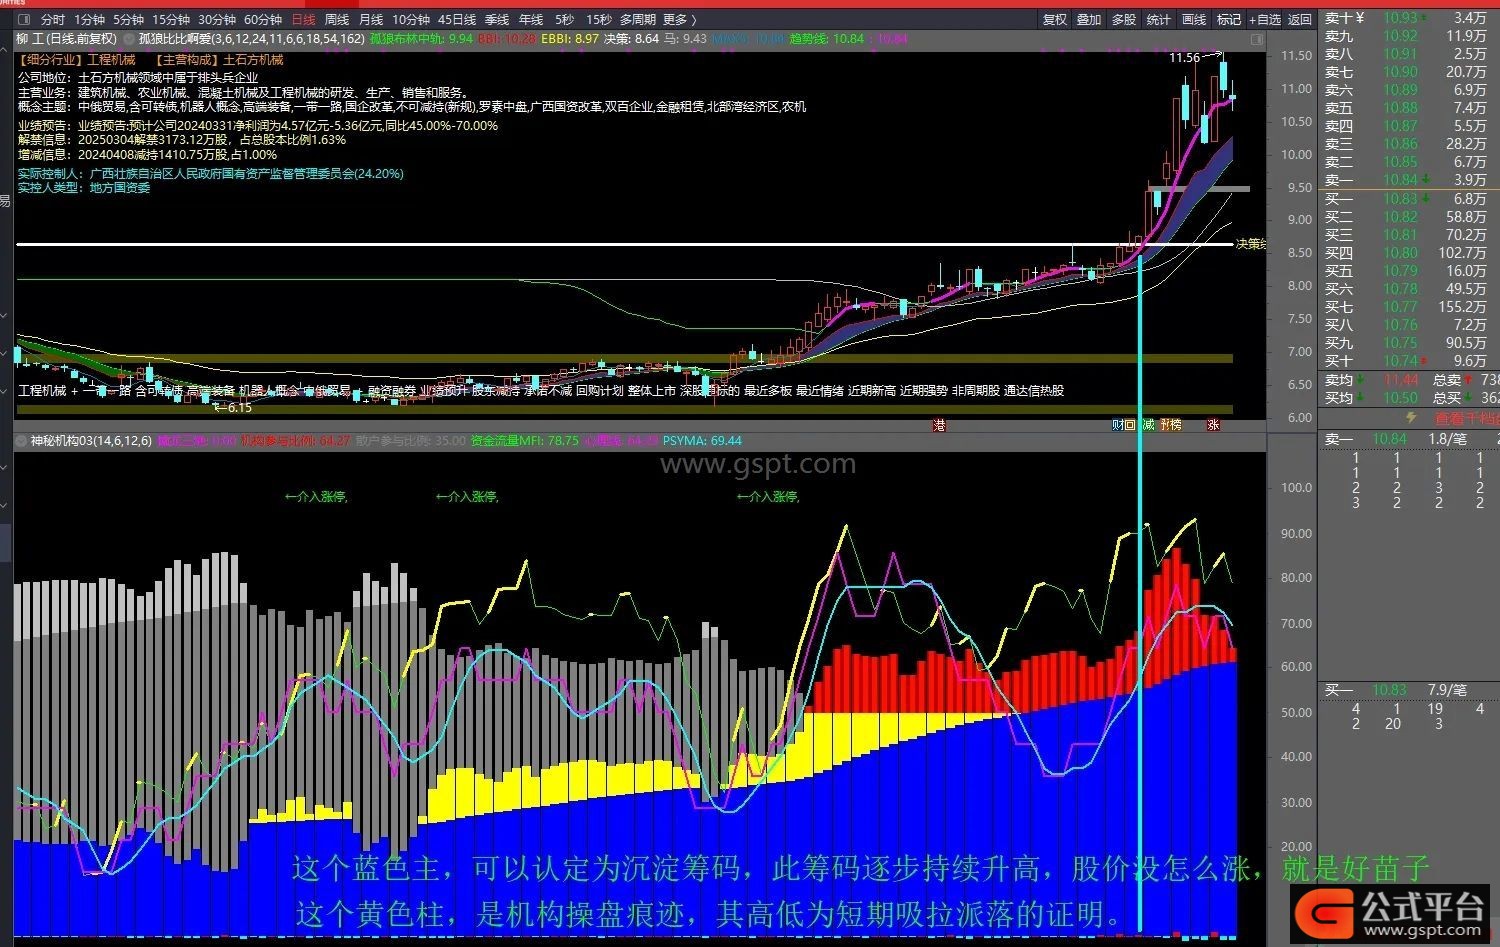Image resolution: width=1500 pixels, height=947 pixels.
Task: Select the 45日线 period
Action: click(x=457, y=19)
